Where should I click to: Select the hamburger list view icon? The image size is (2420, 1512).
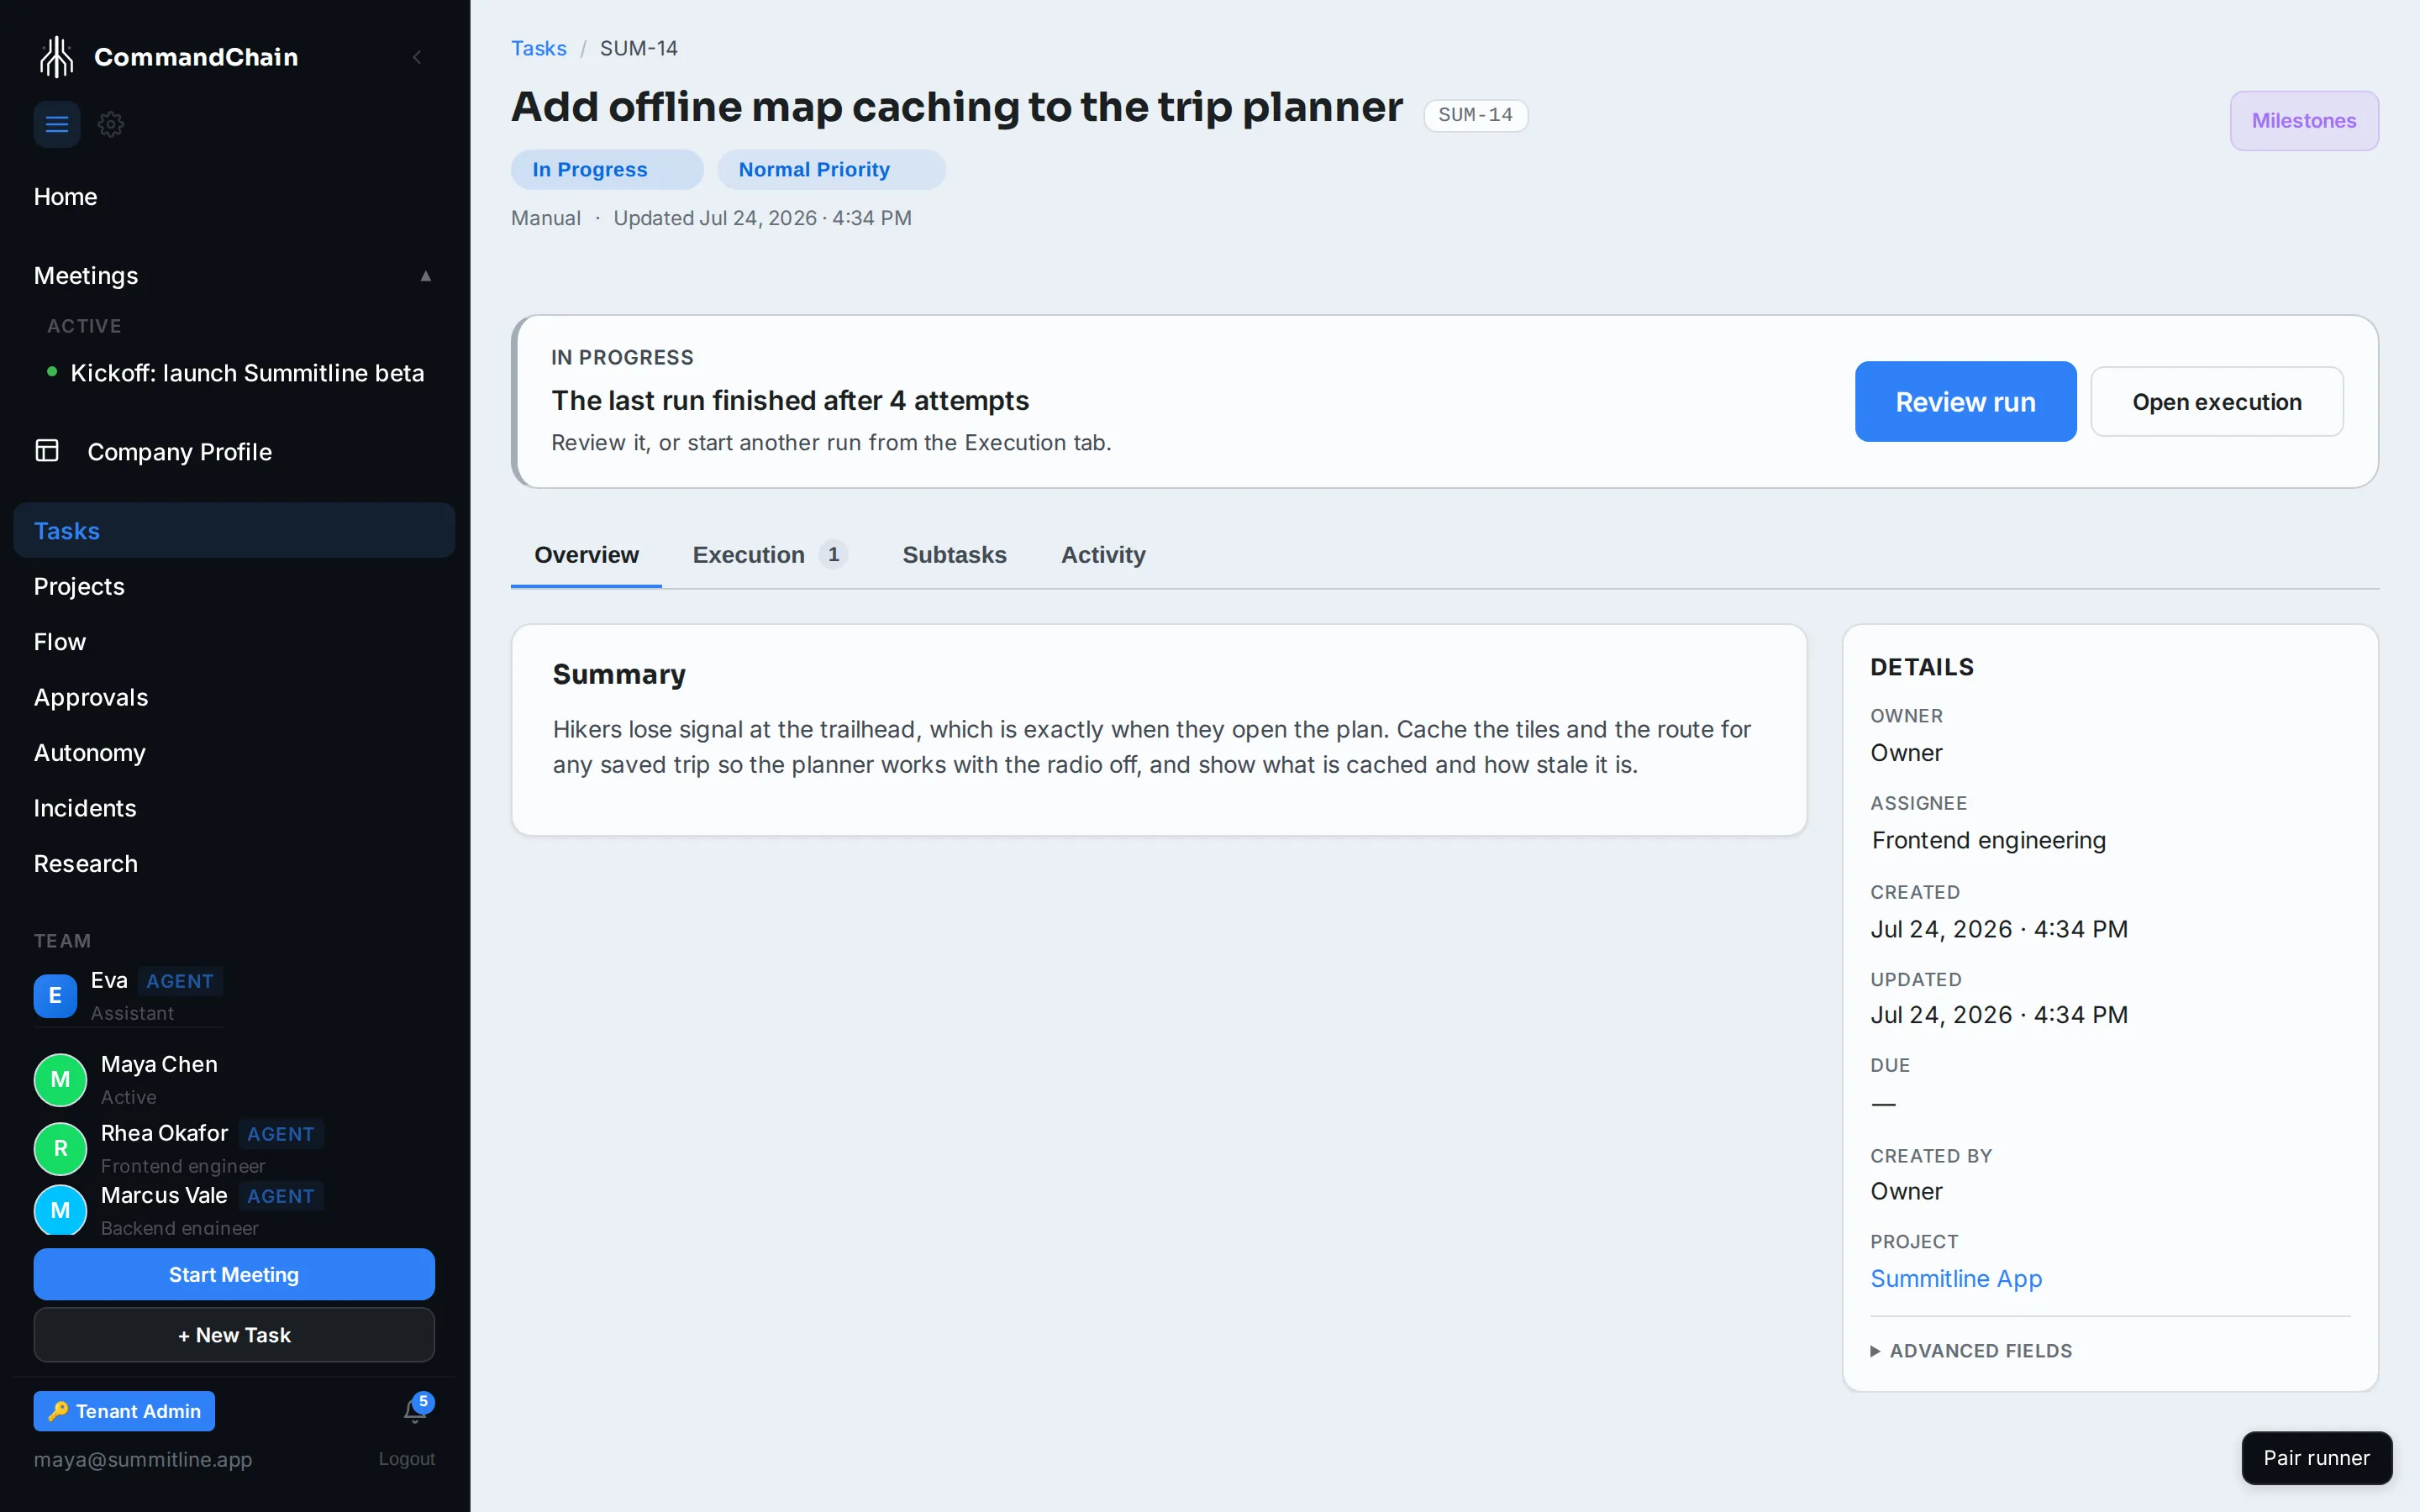[57, 124]
